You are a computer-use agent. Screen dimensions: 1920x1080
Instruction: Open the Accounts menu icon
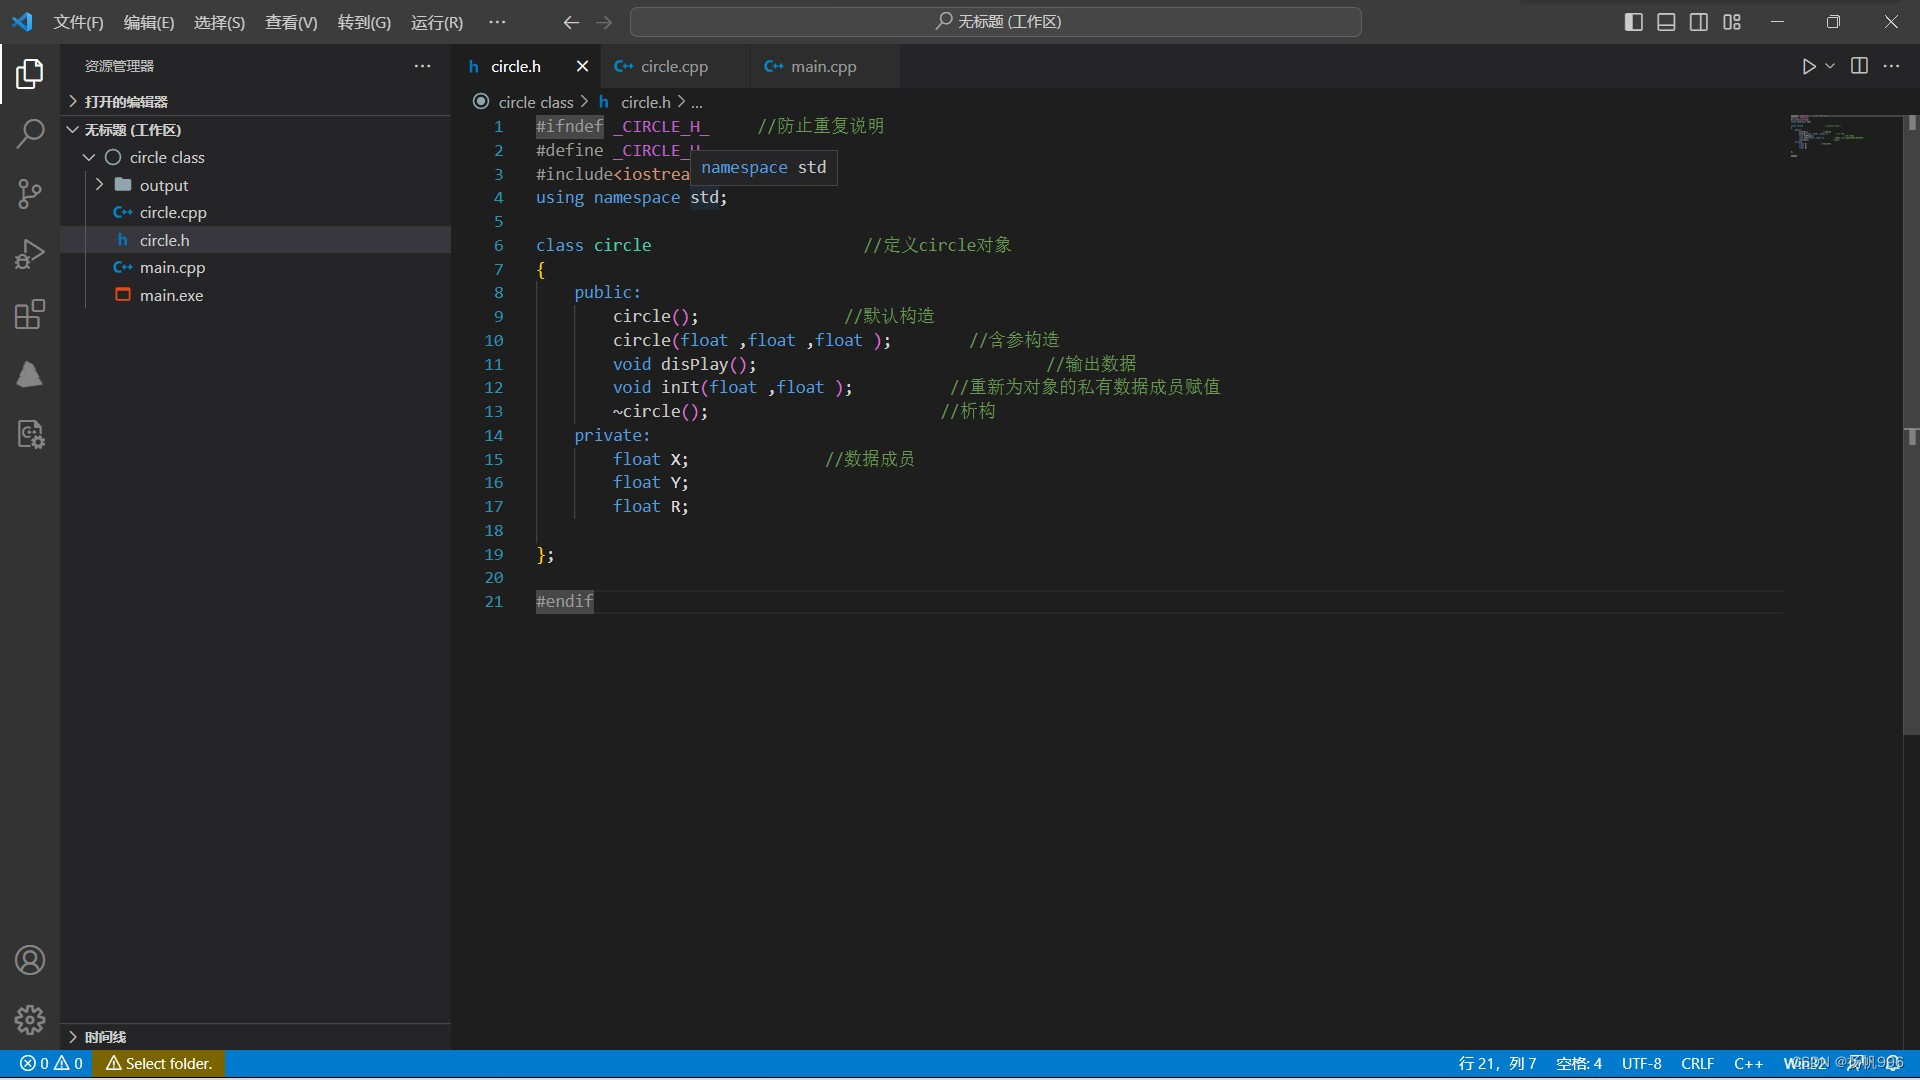[x=30, y=960]
